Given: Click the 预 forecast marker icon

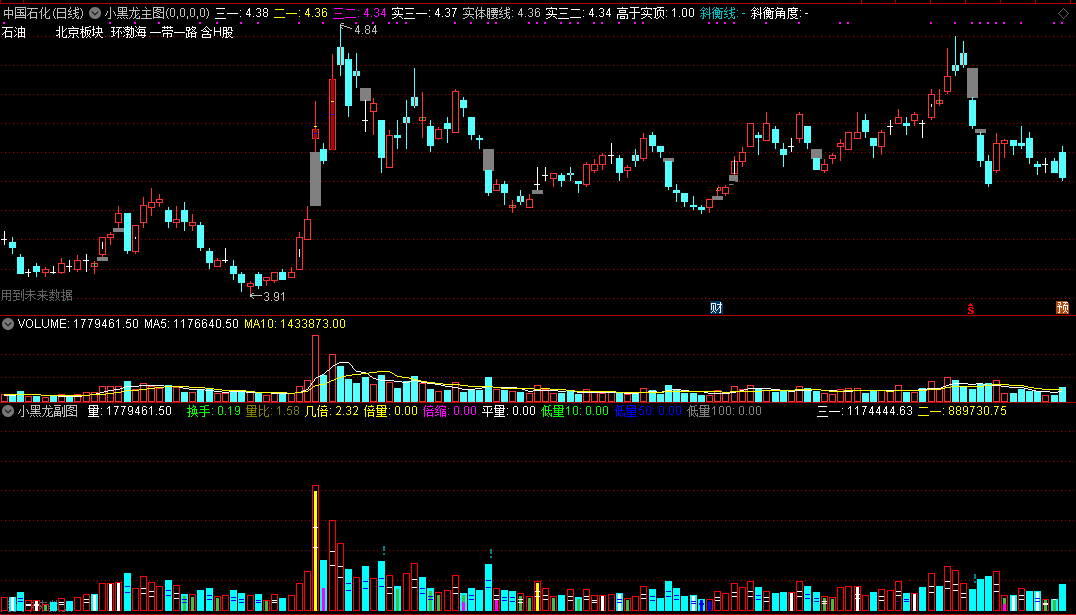Looking at the screenshot, I should (1062, 308).
